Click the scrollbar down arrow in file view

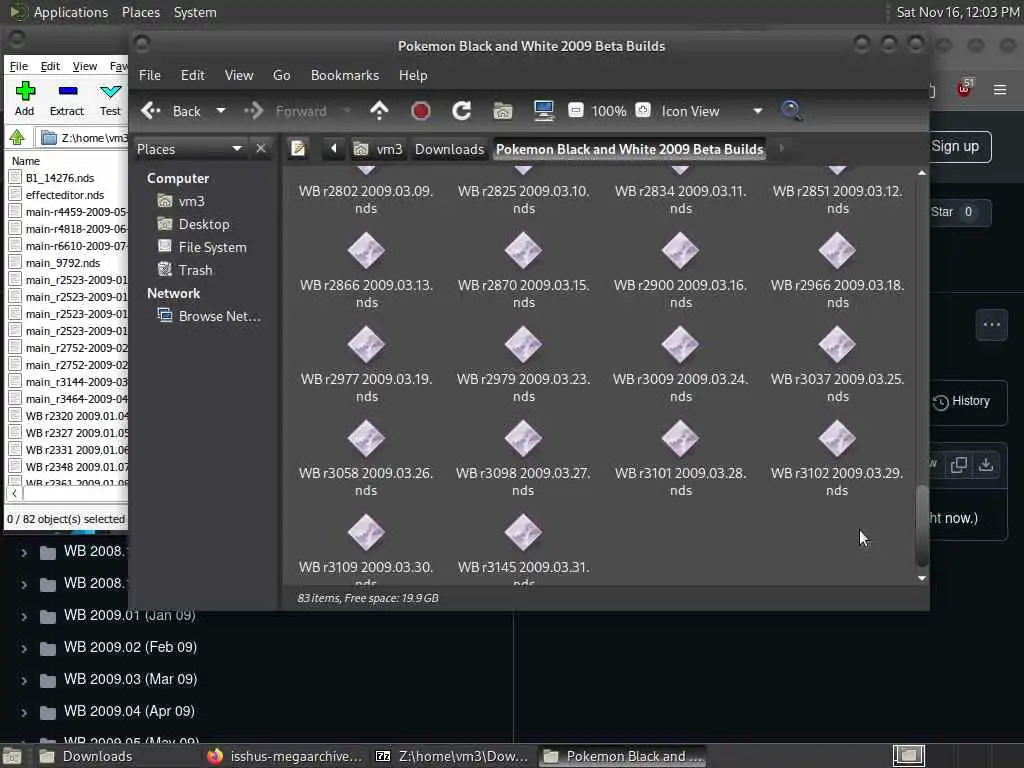click(x=921, y=578)
